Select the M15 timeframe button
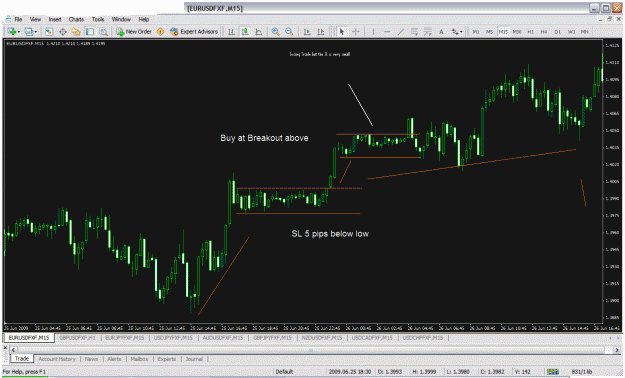The height and width of the screenshot is (378, 625). point(503,32)
